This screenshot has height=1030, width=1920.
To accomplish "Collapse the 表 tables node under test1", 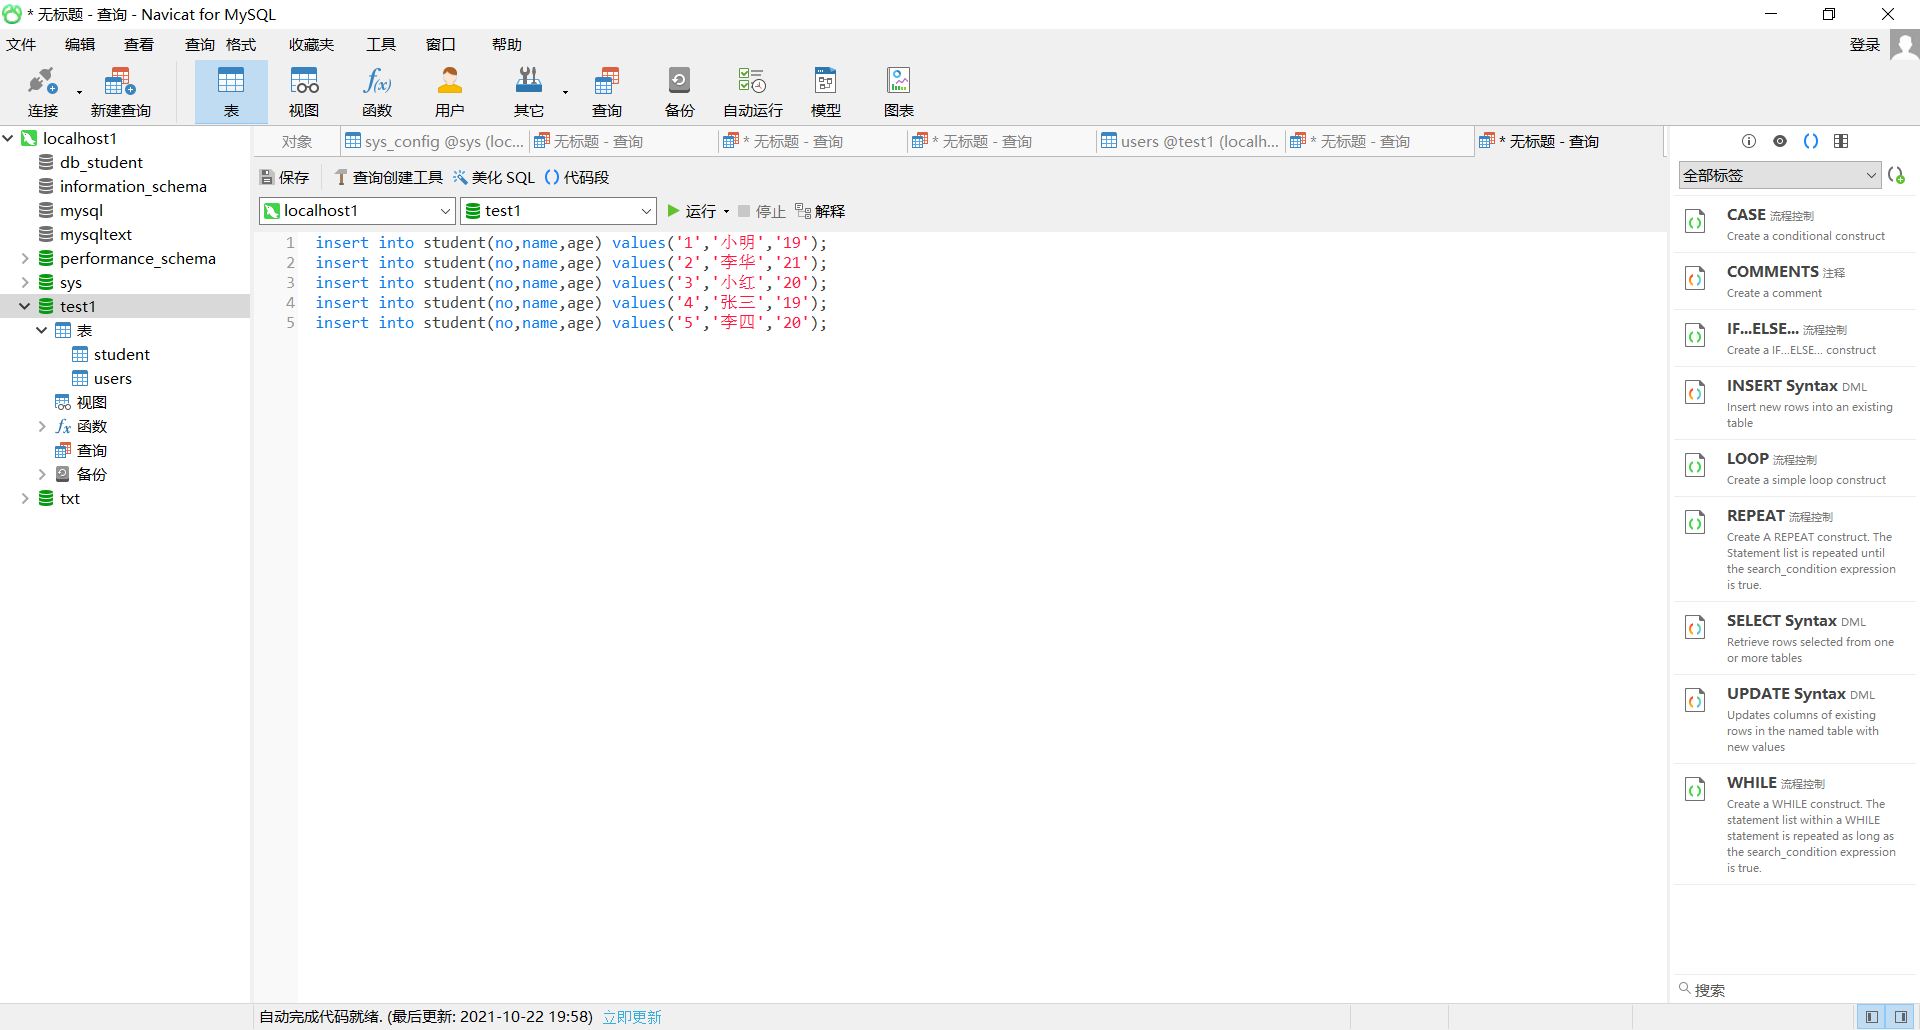I will tap(42, 330).
